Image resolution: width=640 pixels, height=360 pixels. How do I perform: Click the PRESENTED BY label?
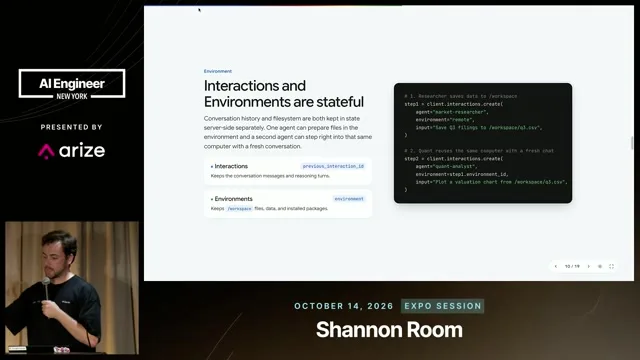click(71, 127)
